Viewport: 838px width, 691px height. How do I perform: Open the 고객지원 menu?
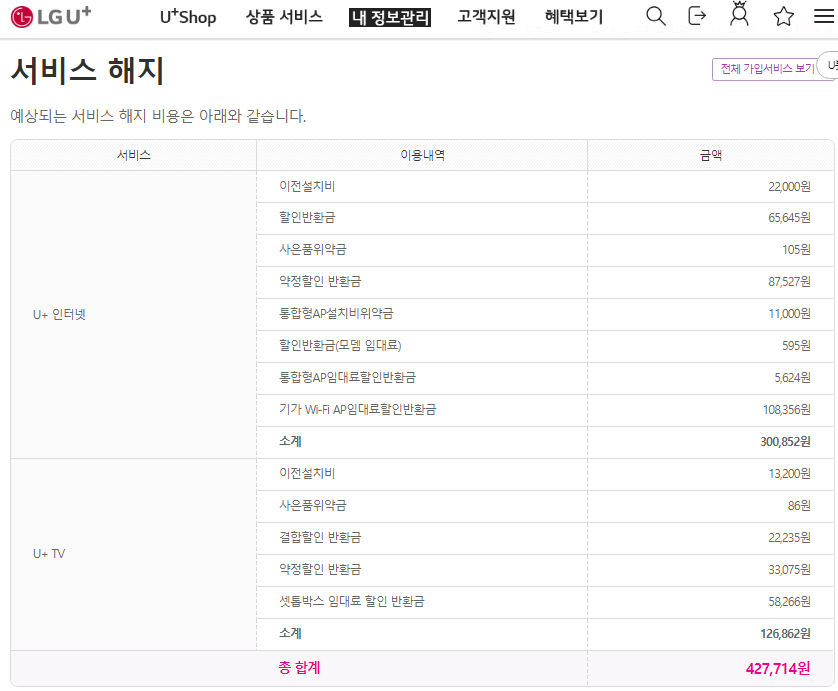click(x=486, y=17)
